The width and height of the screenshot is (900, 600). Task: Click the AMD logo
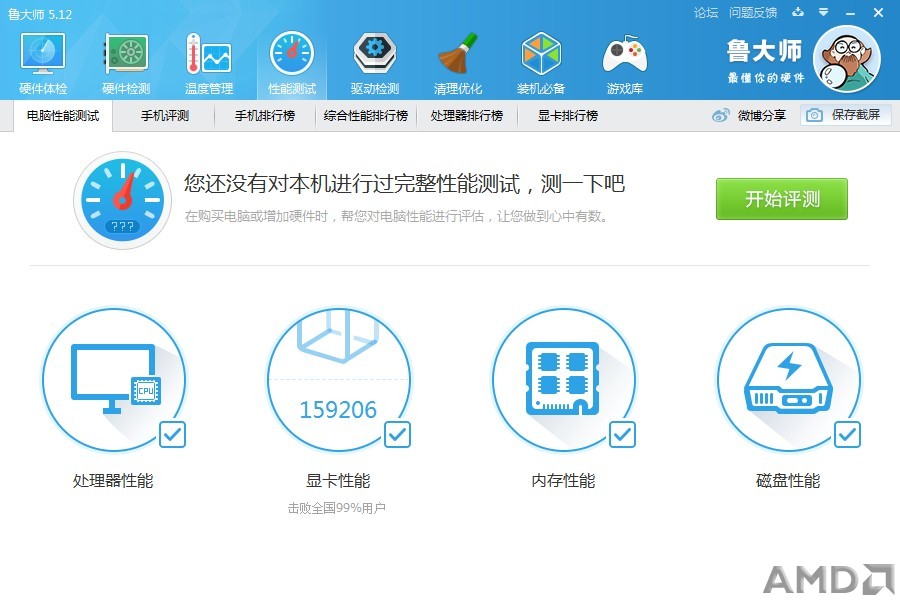click(828, 579)
